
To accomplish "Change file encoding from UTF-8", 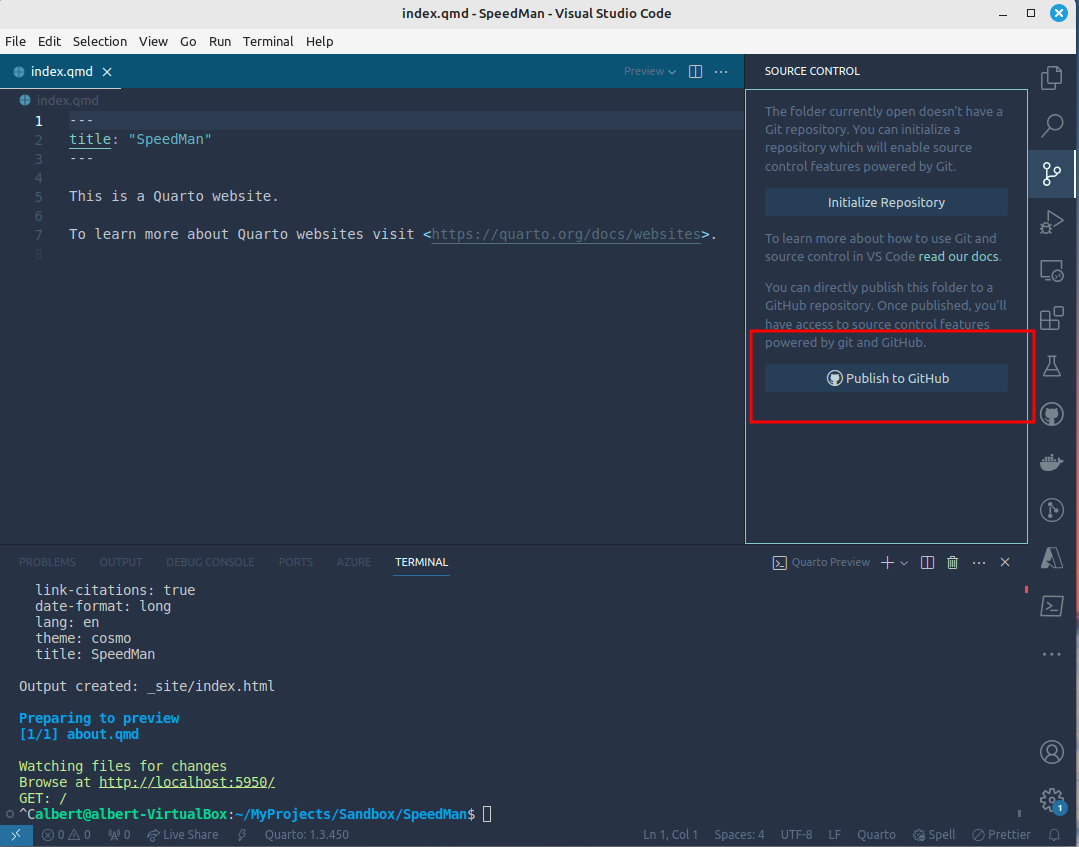I will 796,835.
